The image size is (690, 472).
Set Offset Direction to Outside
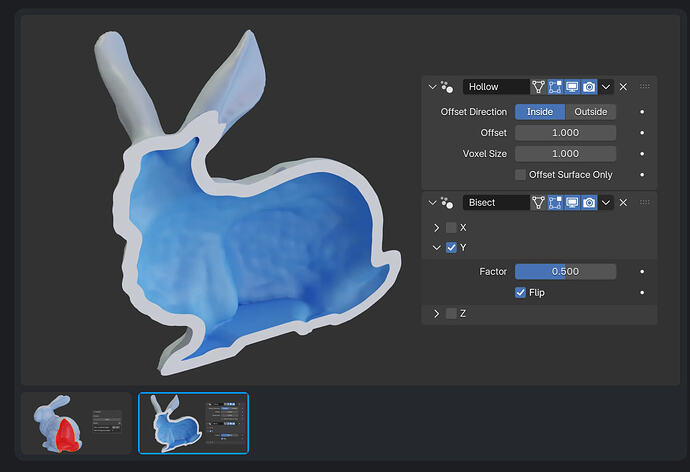[x=591, y=112]
